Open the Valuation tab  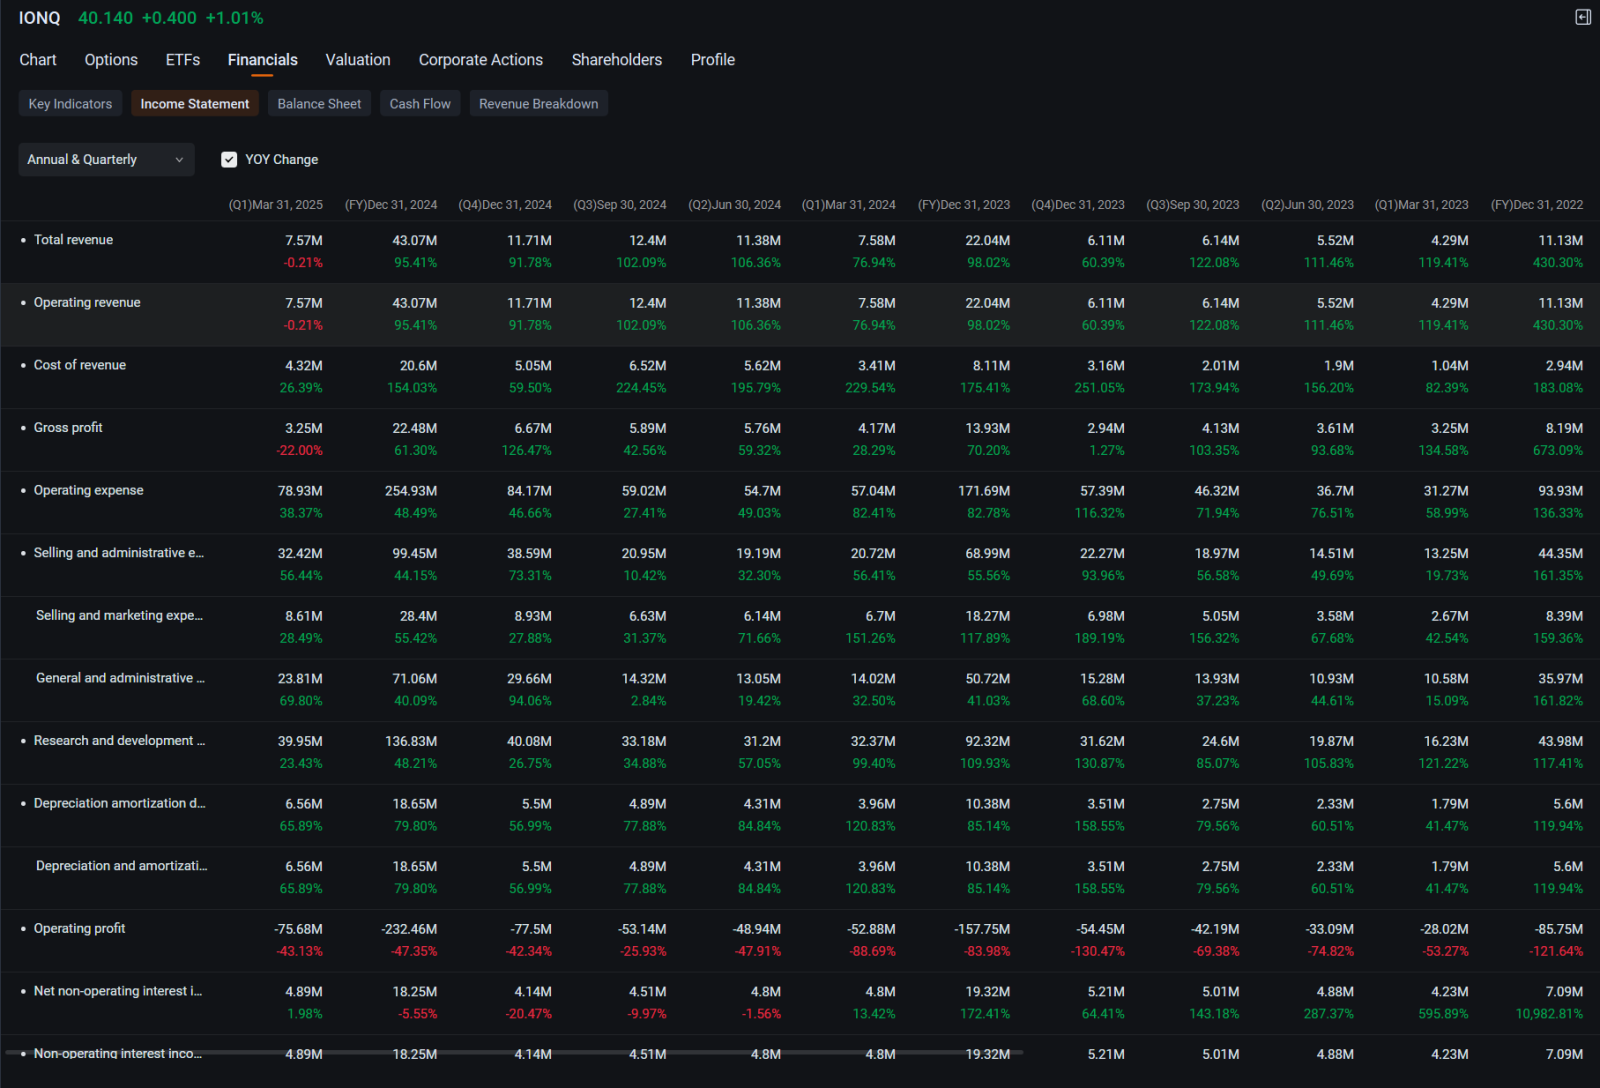tap(358, 60)
